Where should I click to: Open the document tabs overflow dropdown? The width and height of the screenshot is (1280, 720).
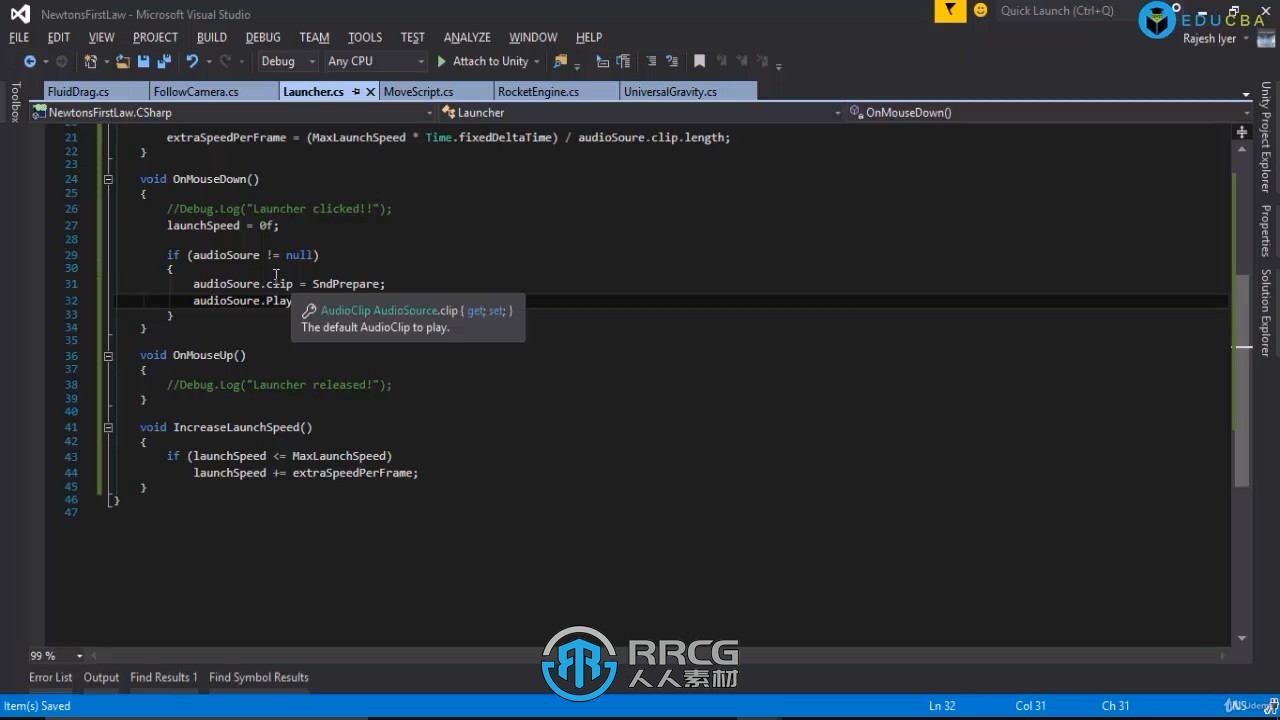coord(1245,94)
